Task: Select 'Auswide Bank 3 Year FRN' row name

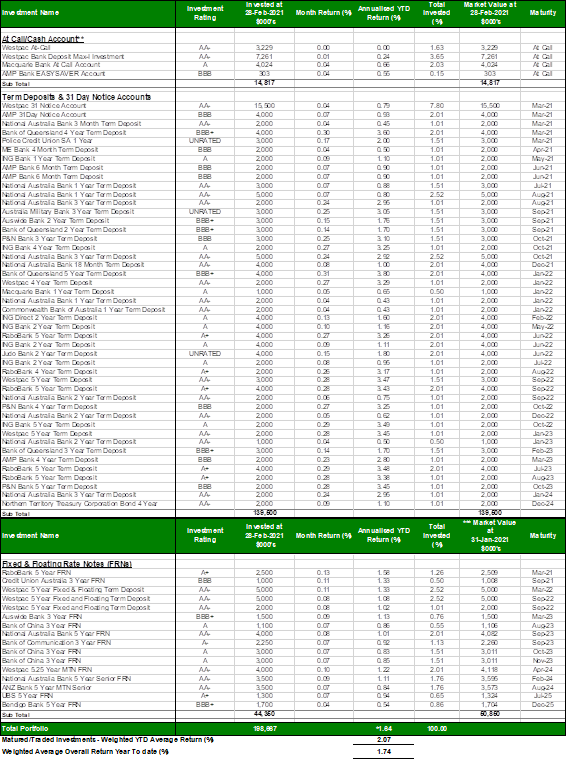Action: point(42,617)
